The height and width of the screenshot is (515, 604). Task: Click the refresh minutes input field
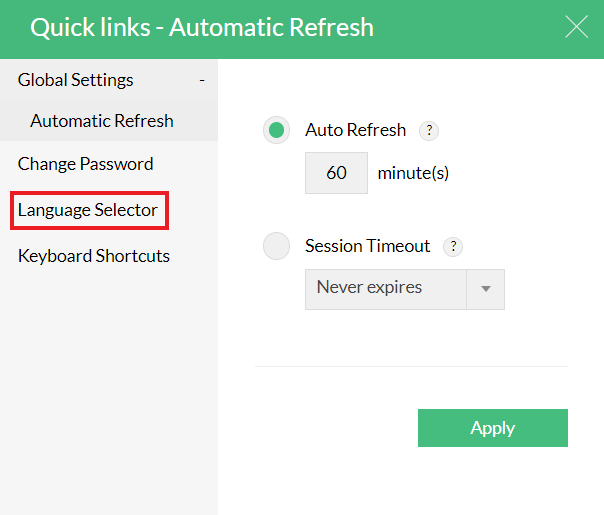click(x=336, y=173)
